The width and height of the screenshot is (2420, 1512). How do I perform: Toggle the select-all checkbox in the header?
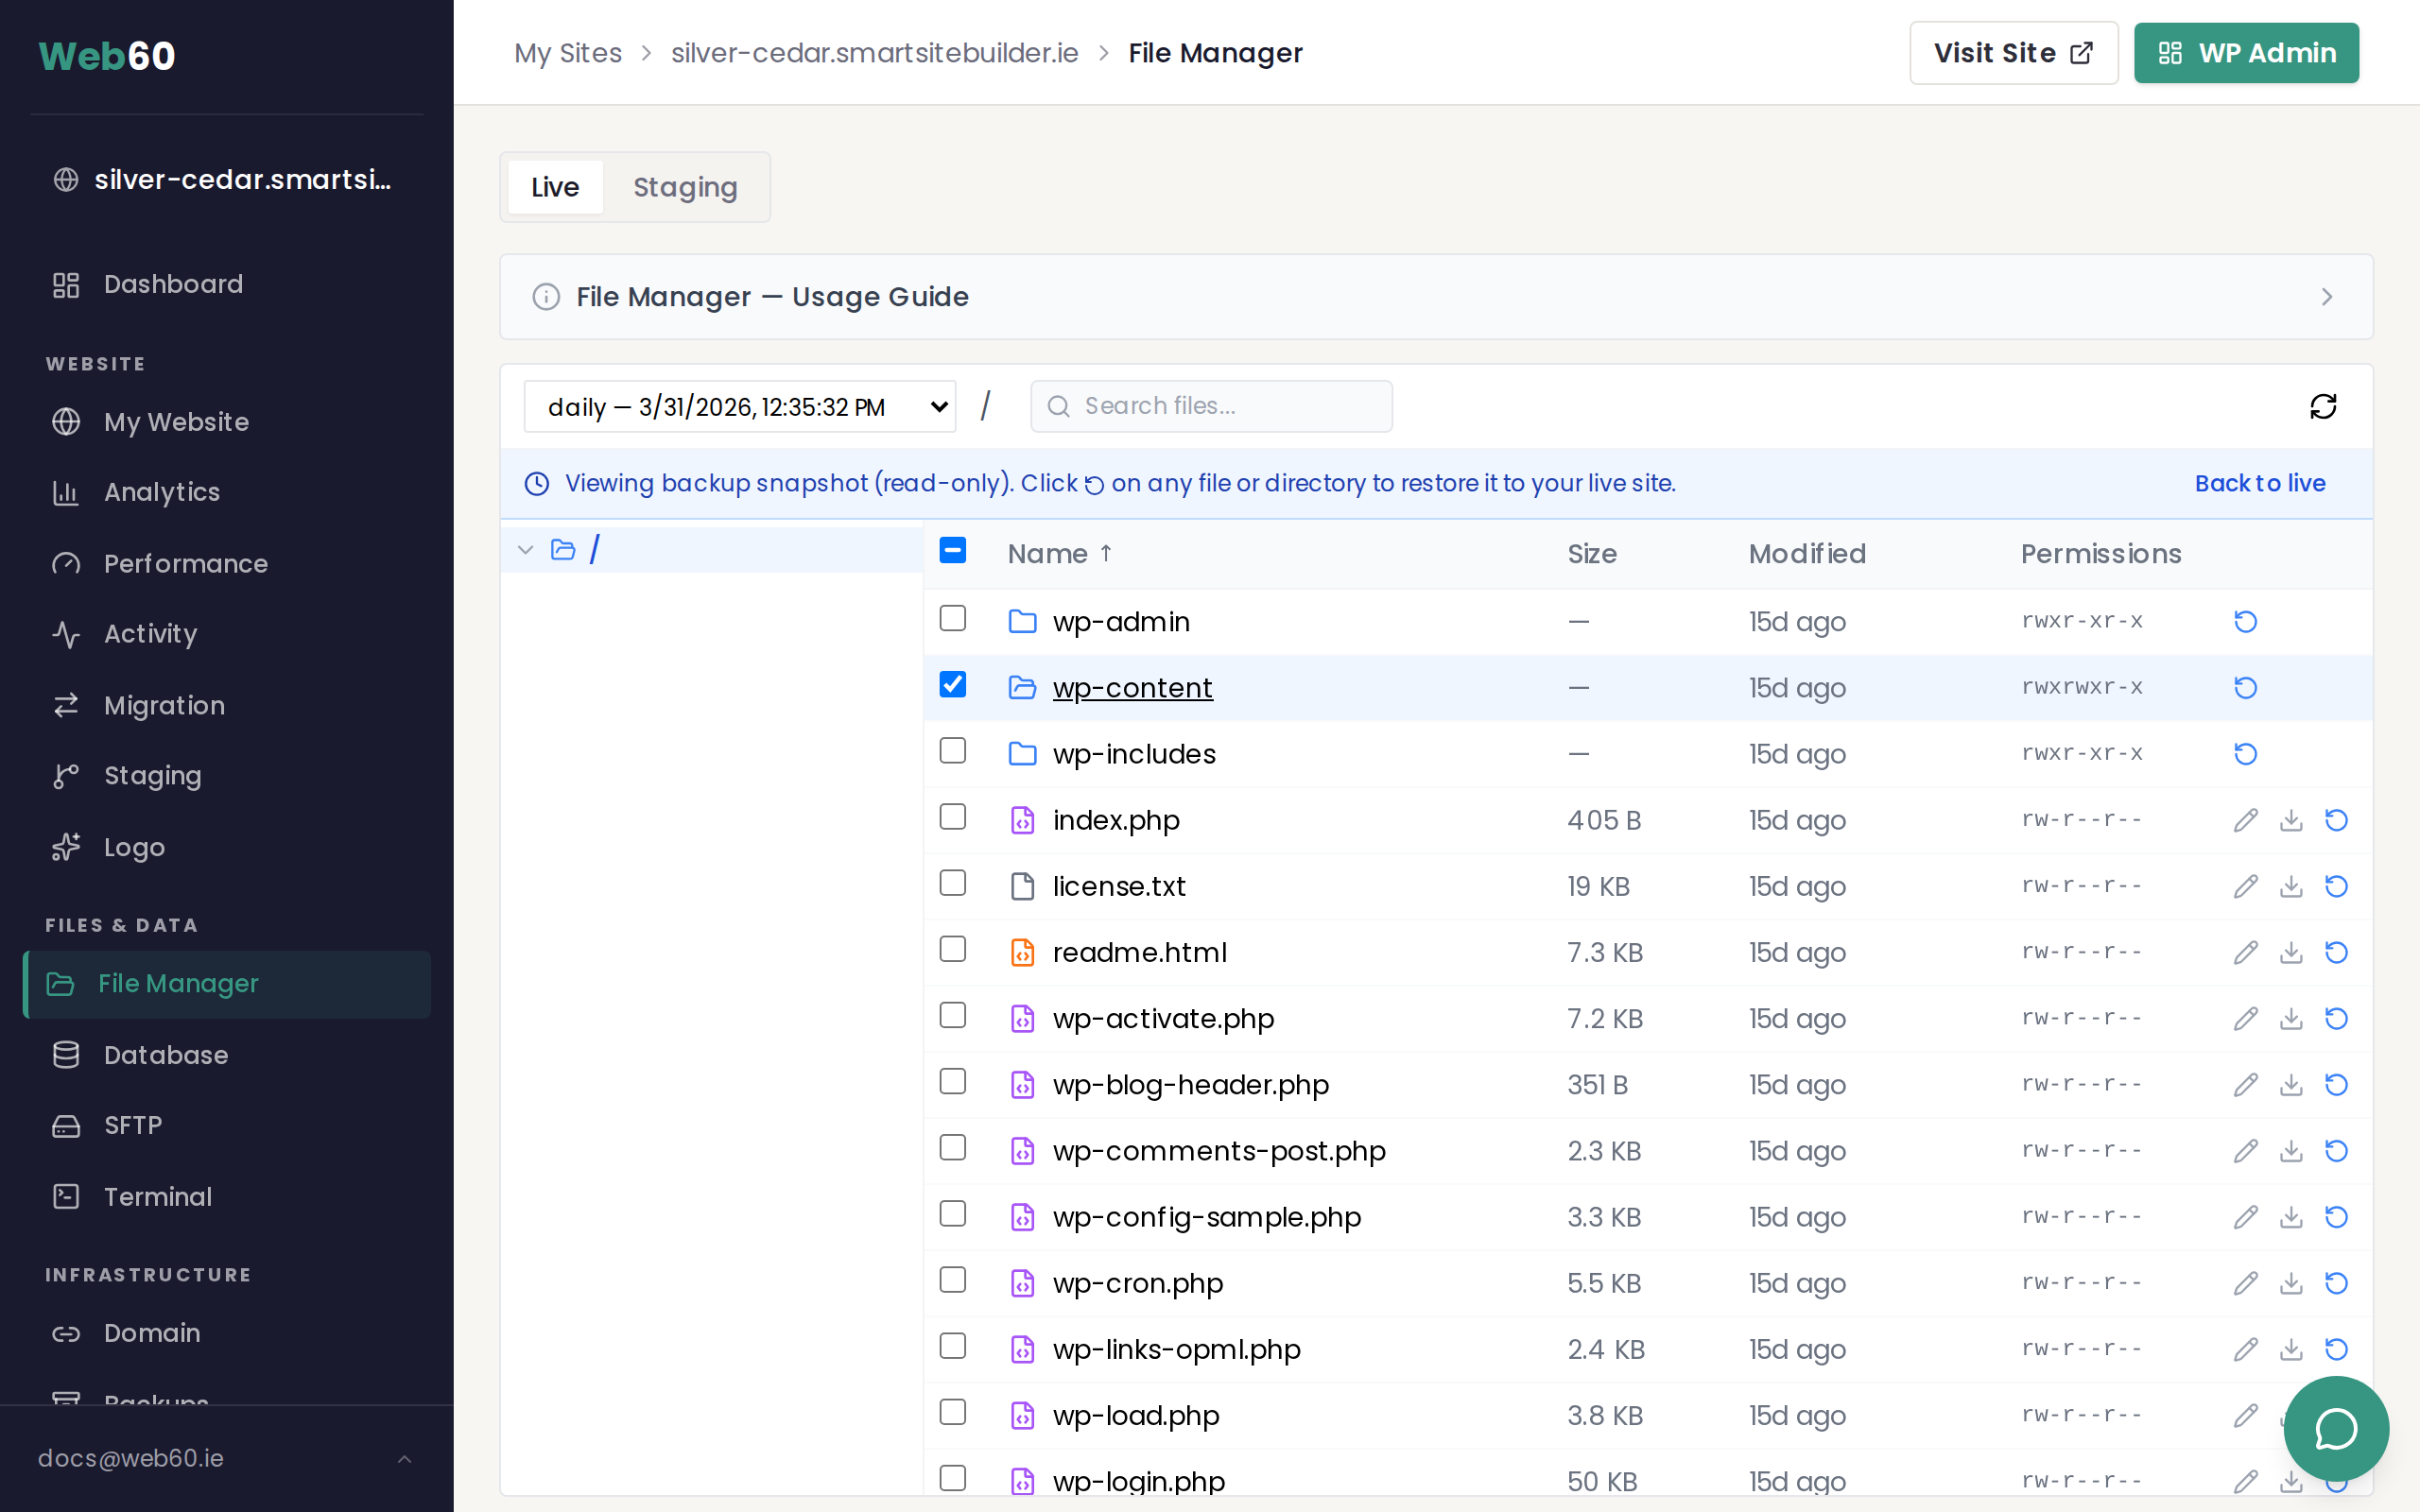click(953, 550)
